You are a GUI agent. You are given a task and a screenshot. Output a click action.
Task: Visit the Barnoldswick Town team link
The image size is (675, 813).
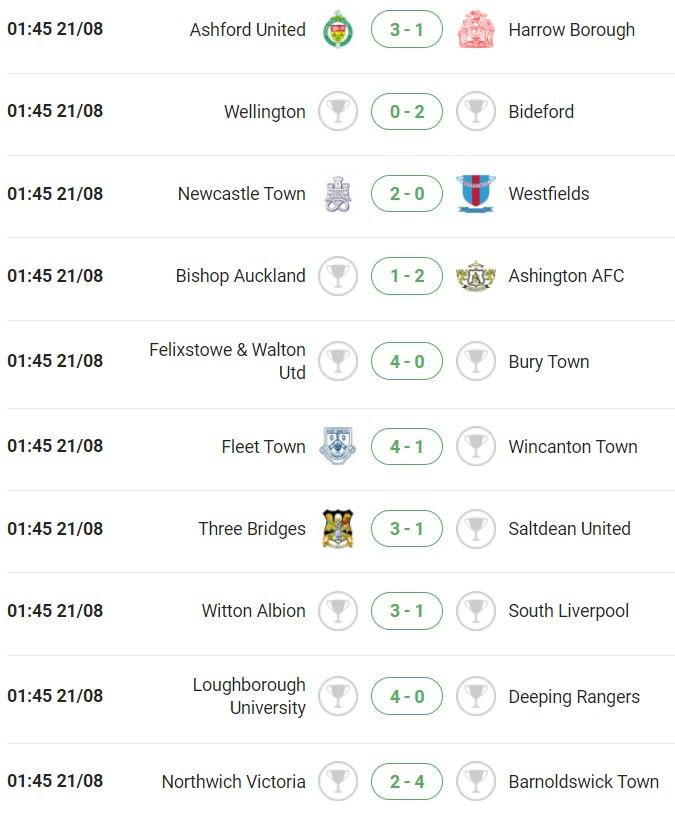583,782
